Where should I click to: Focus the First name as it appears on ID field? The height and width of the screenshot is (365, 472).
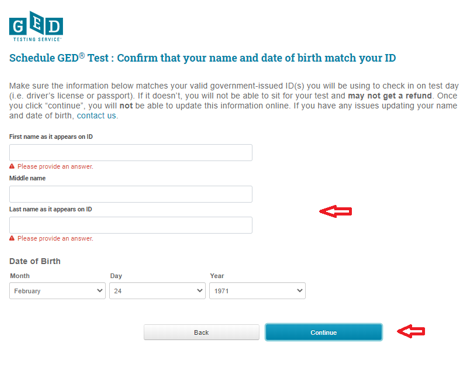[131, 153]
